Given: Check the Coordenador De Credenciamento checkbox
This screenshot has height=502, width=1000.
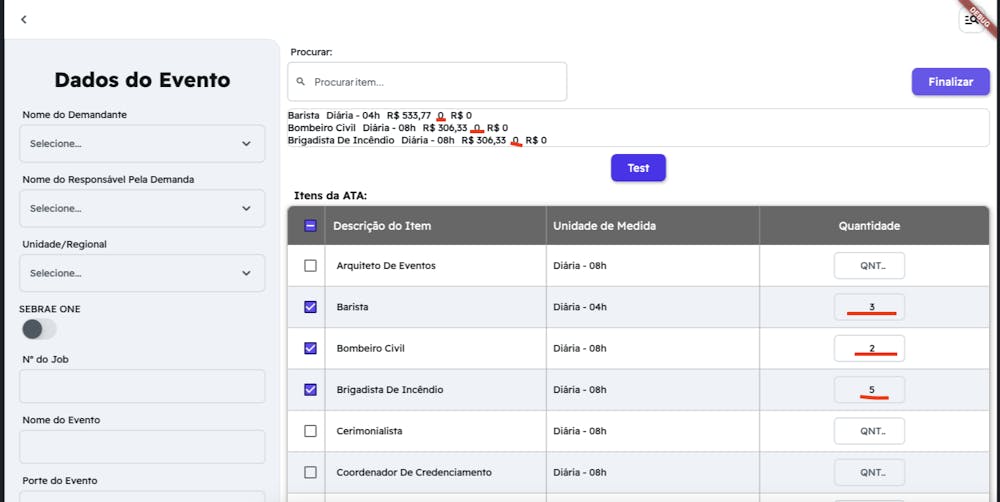Looking at the screenshot, I should pyautogui.click(x=310, y=472).
